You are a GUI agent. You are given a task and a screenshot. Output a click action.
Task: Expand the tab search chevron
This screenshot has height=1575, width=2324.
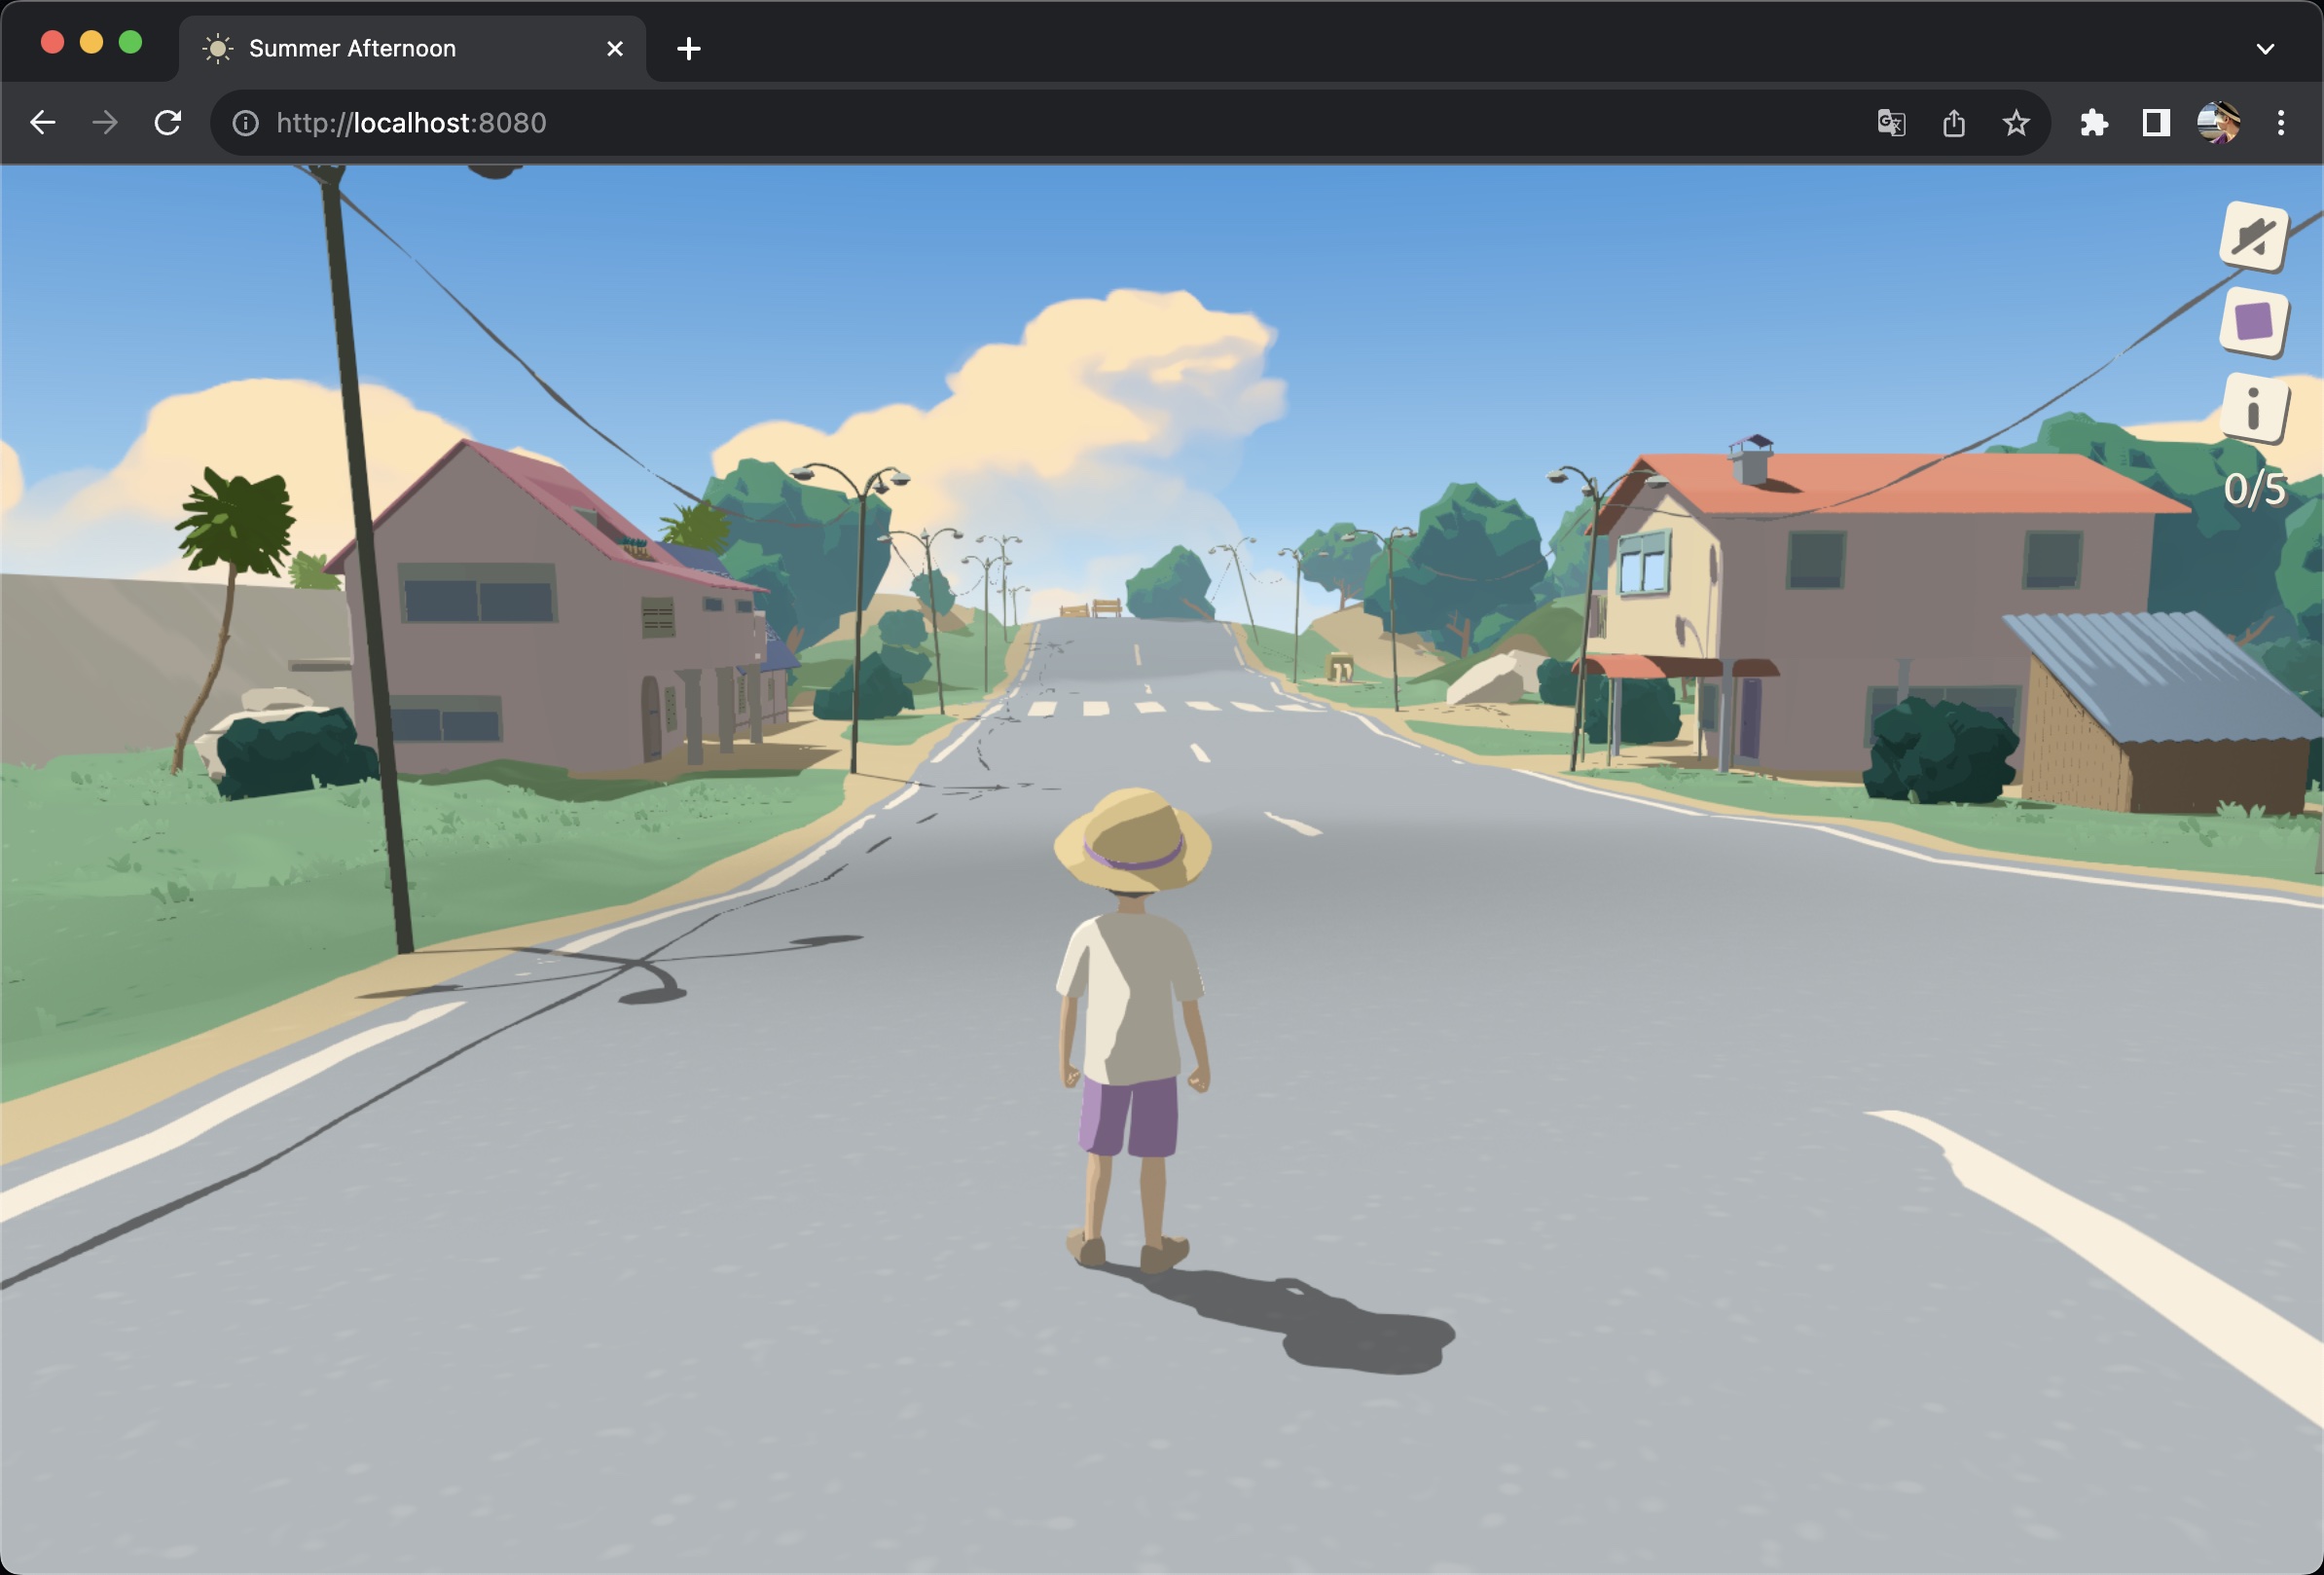click(2266, 48)
